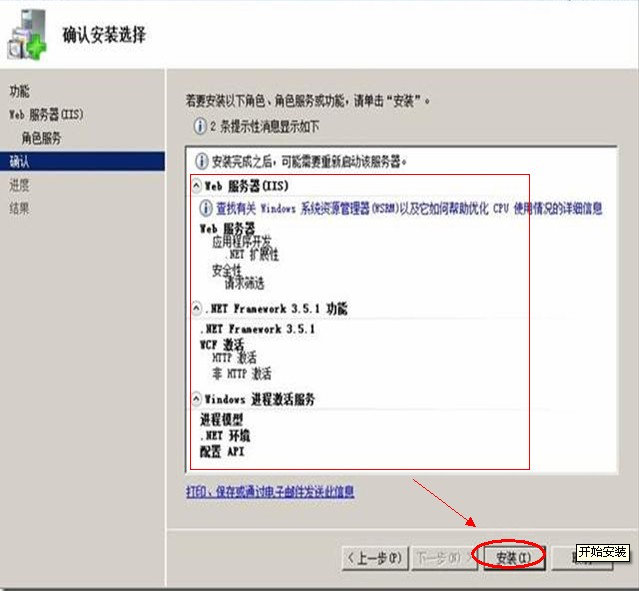Viewport: 639px width, 591px height.
Task: Go back with 上一步(P) button
Action: click(x=375, y=558)
